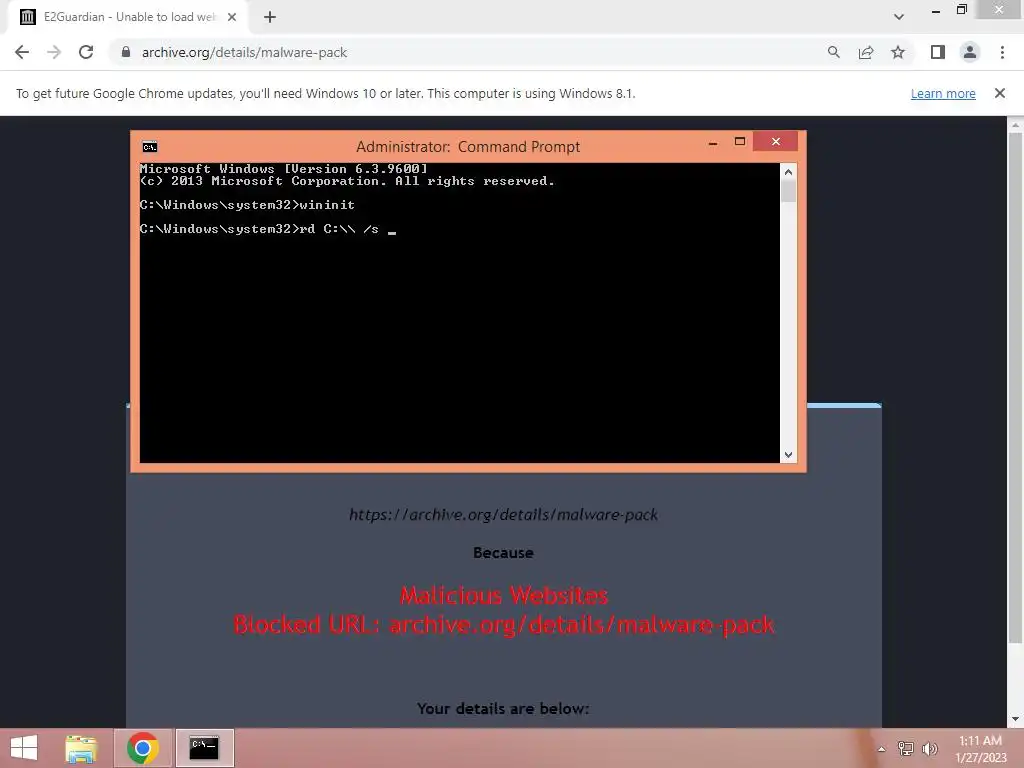Open File Explorer from taskbar
Viewport: 1024px width, 768px height.
pos(81,748)
